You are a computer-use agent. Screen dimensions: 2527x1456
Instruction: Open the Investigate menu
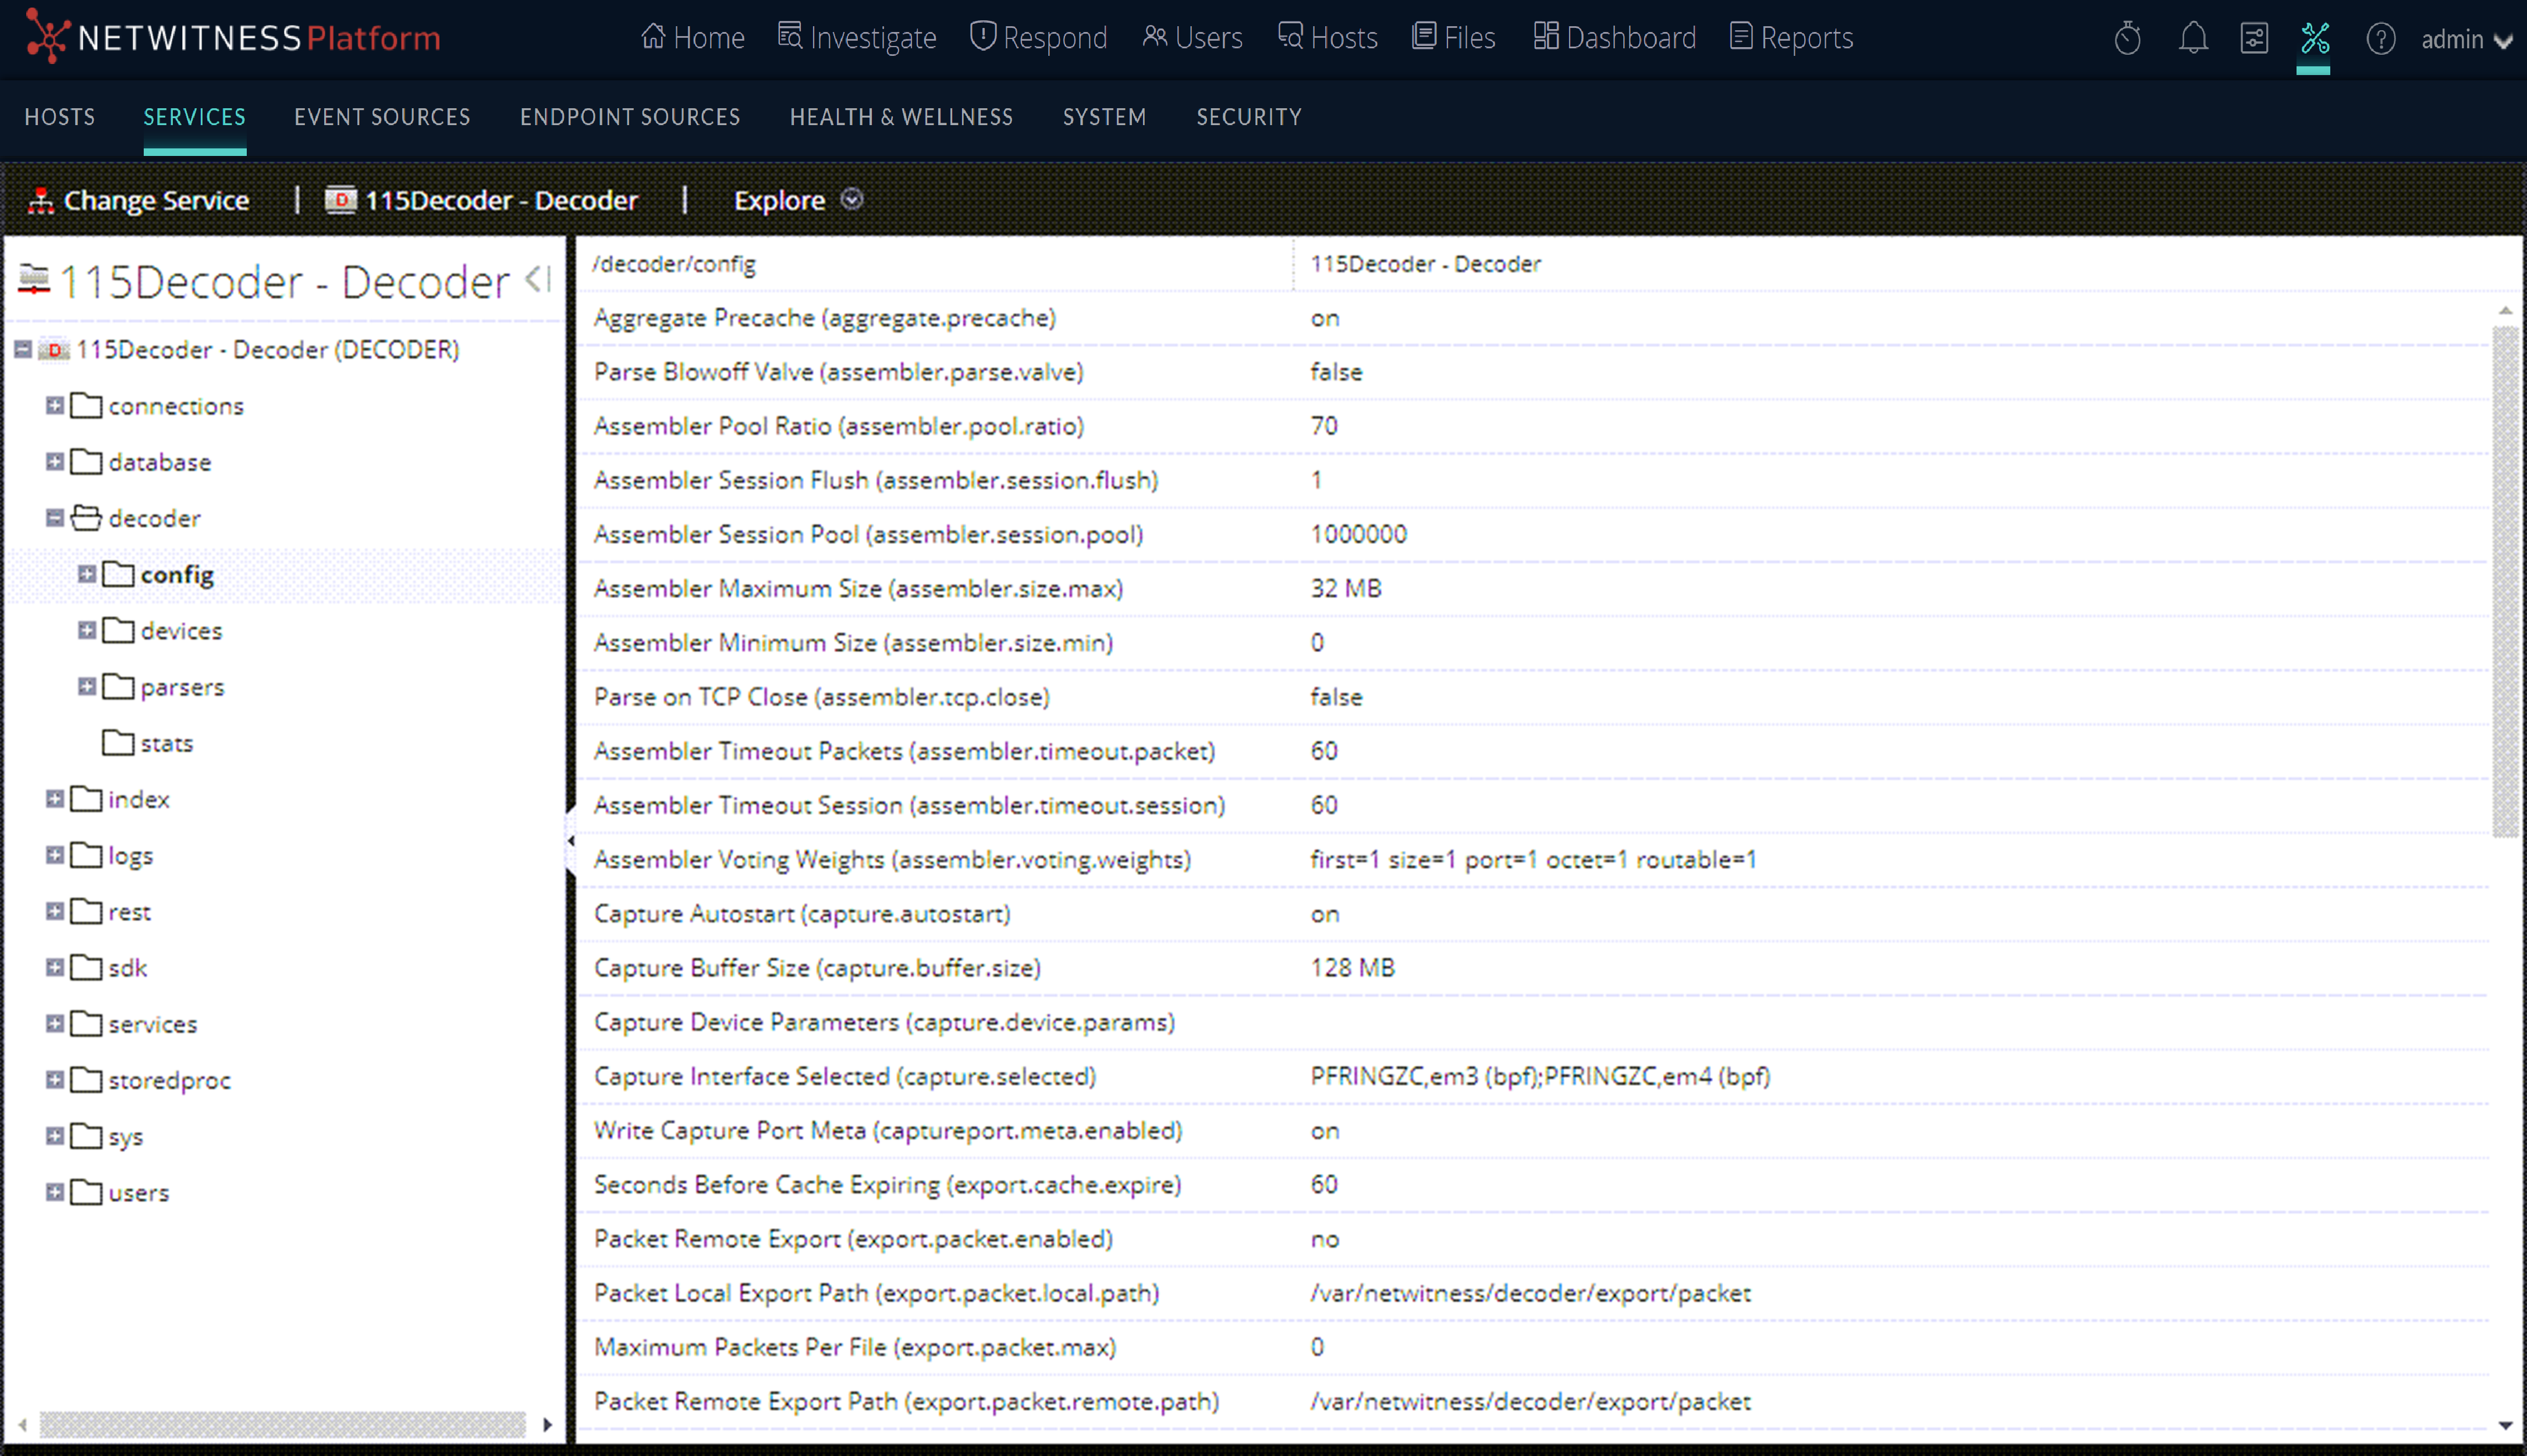[x=857, y=38]
